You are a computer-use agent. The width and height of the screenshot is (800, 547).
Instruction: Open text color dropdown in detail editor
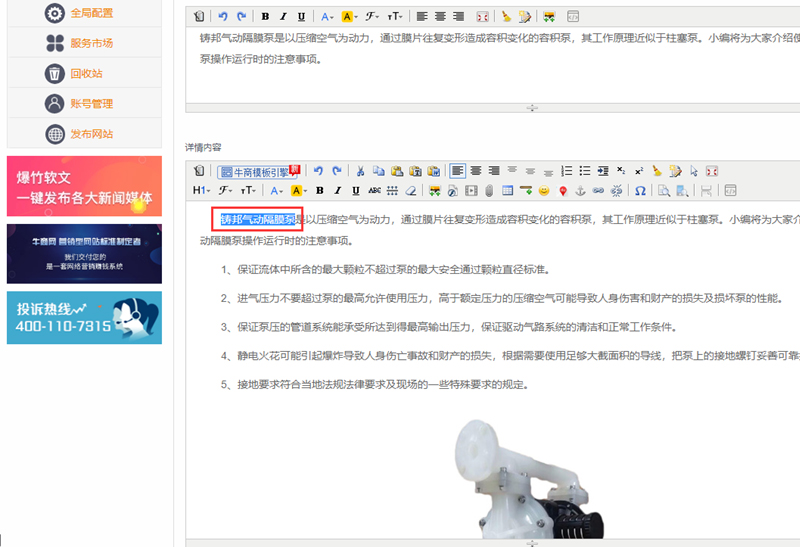[x=277, y=190]
